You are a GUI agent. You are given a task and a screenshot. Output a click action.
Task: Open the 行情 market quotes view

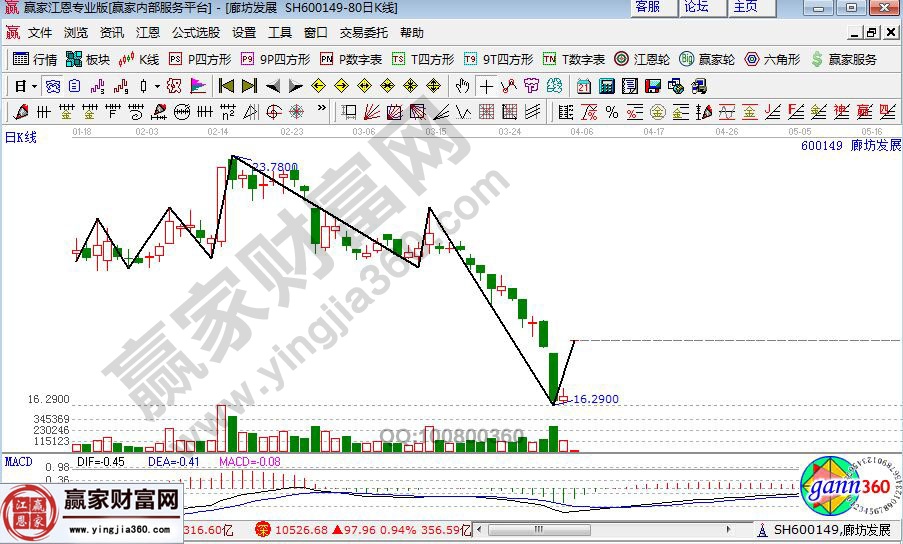click(x=35, y=59)
